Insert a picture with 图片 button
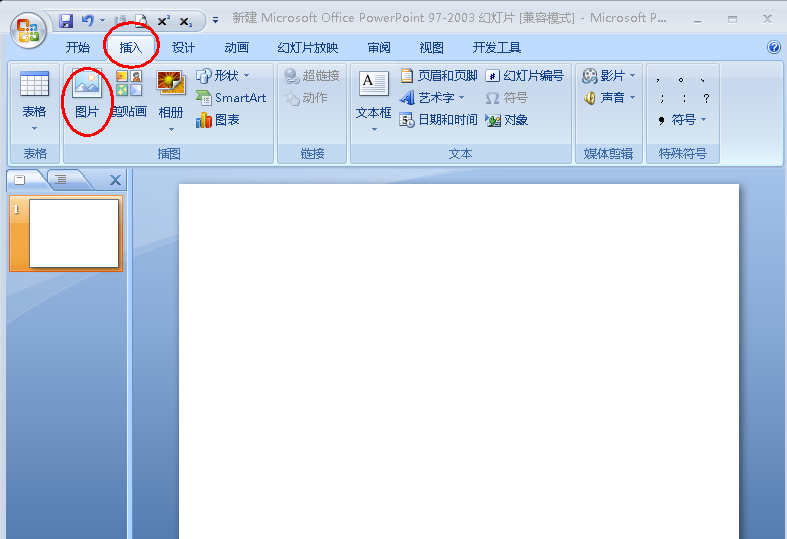Screen dimensions: 787x539 87,96
